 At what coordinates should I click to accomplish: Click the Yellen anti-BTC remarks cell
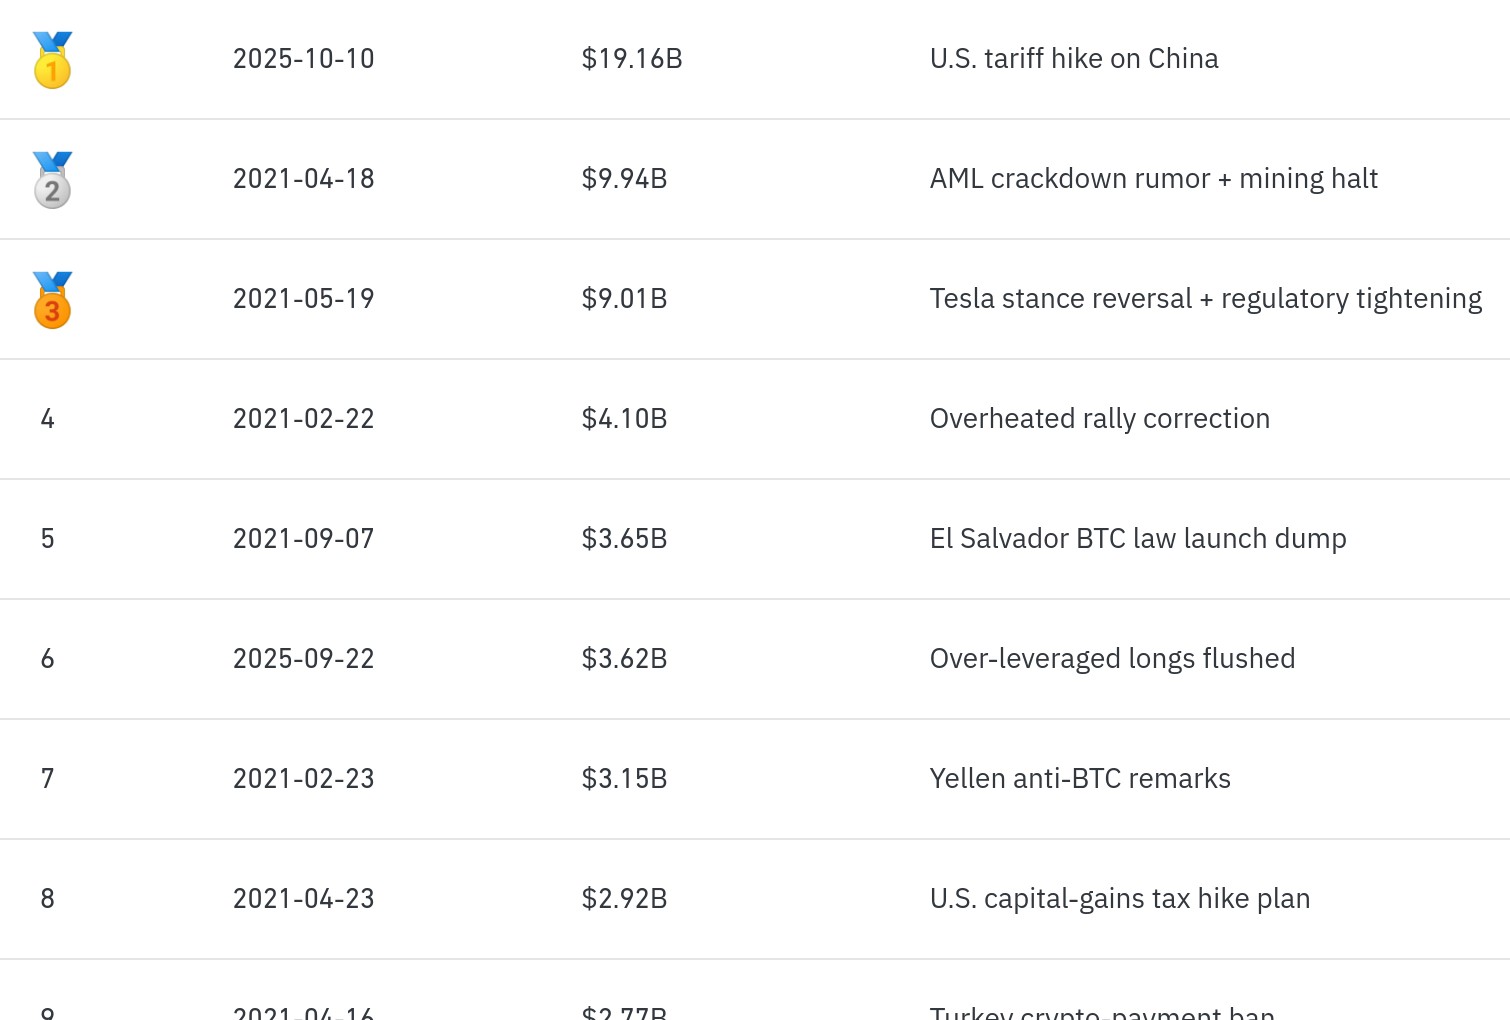[x=1079, y=779]
